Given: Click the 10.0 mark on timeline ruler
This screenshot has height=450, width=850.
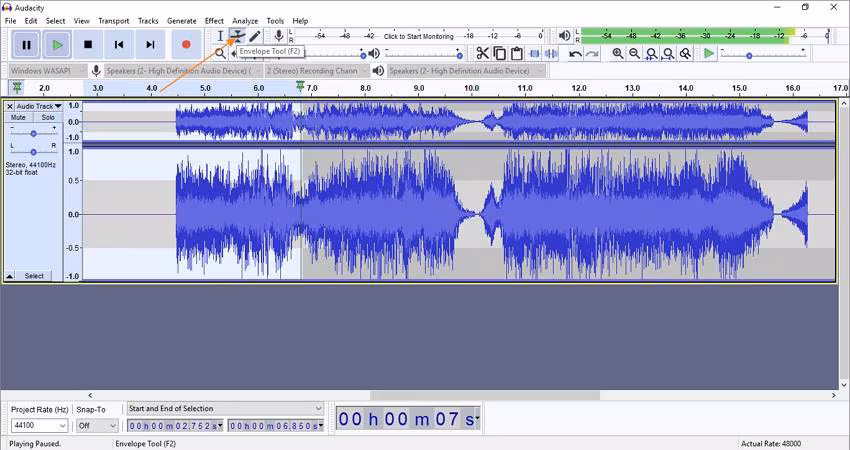Looking at the screenshot, I should pyautogui.click(x=471, y=88).
